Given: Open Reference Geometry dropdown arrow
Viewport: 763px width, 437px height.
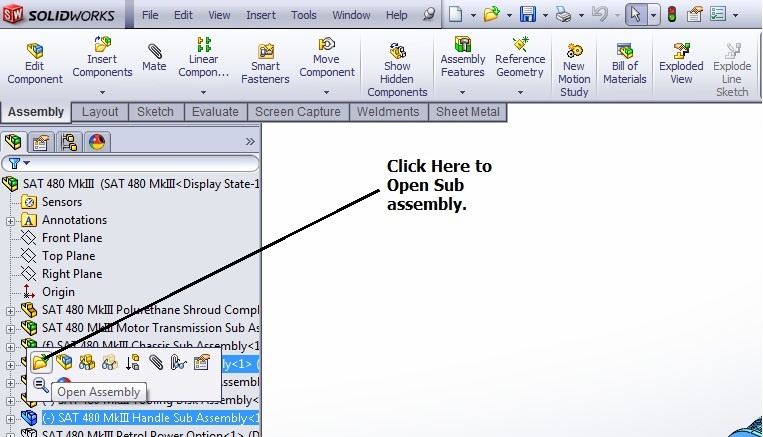Looking at the screenshot, I should (520, 92).
